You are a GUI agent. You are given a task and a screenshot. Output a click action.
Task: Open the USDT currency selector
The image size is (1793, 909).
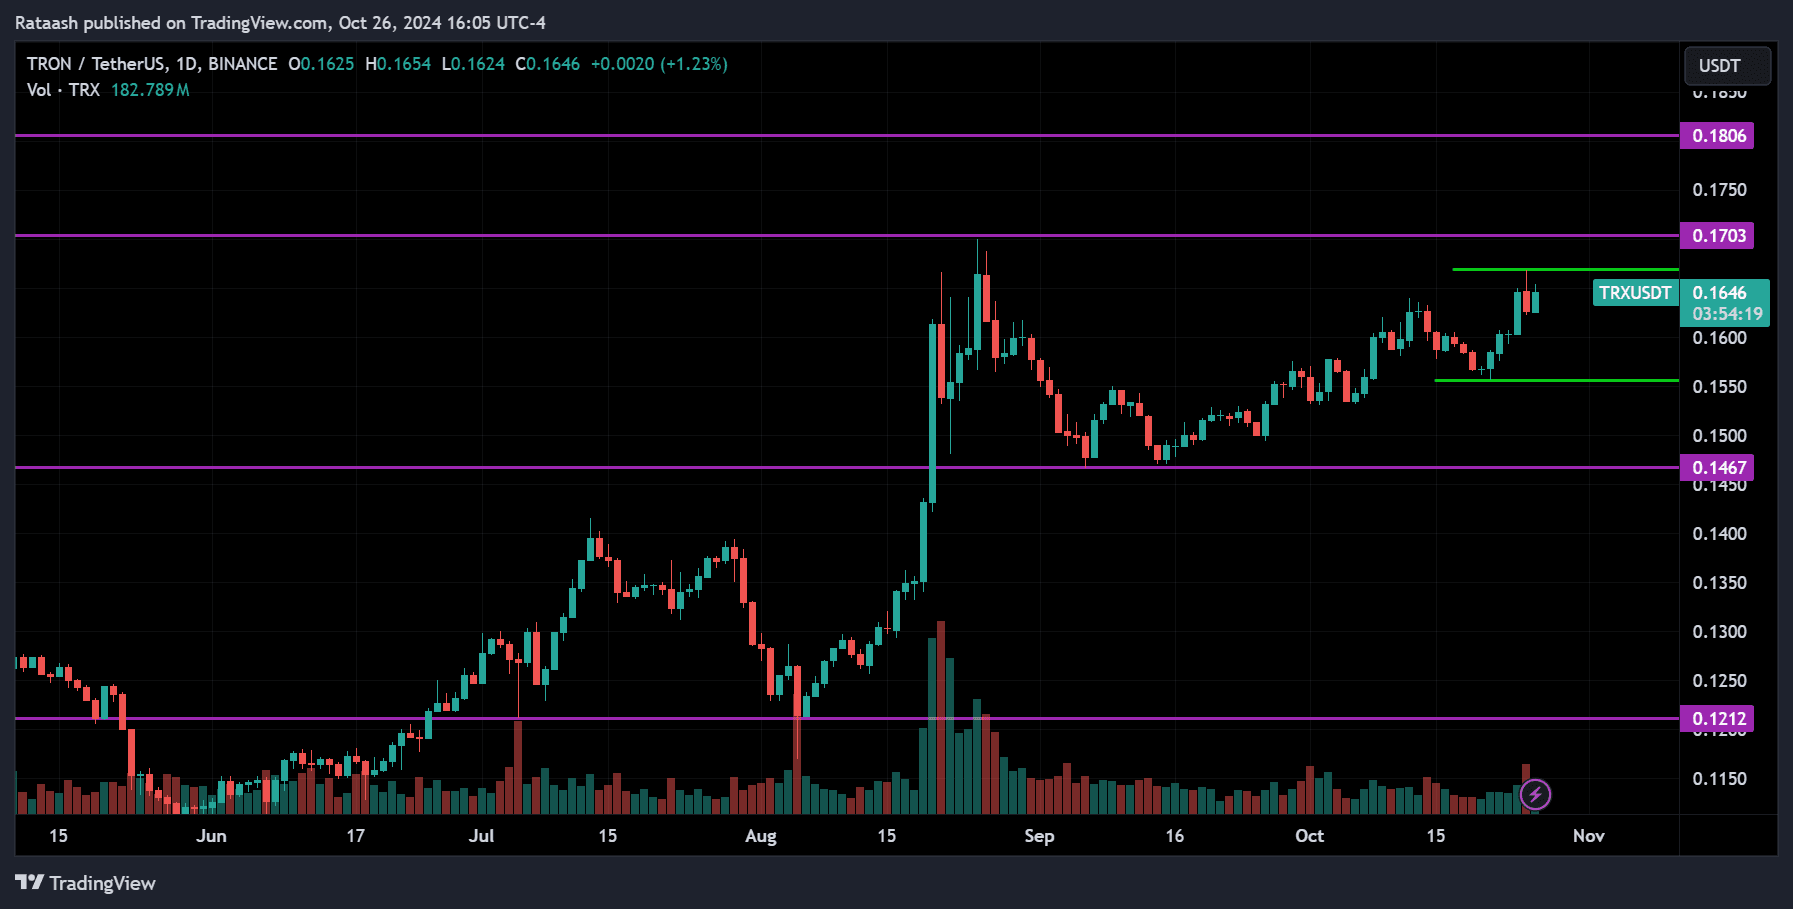click(x=1727, y=66)
